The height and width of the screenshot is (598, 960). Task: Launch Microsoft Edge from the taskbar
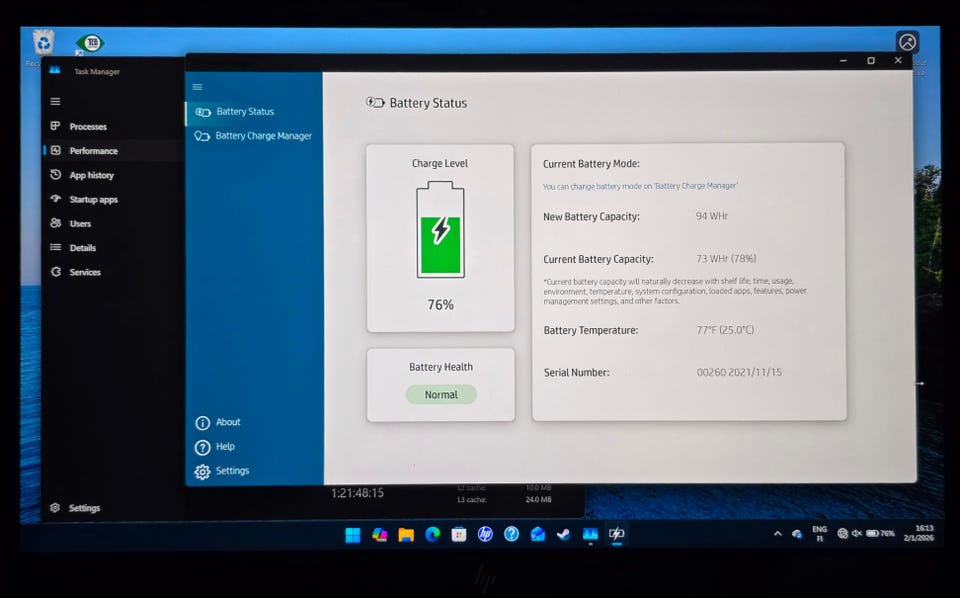pyautogui.click(x=432, y=535)
